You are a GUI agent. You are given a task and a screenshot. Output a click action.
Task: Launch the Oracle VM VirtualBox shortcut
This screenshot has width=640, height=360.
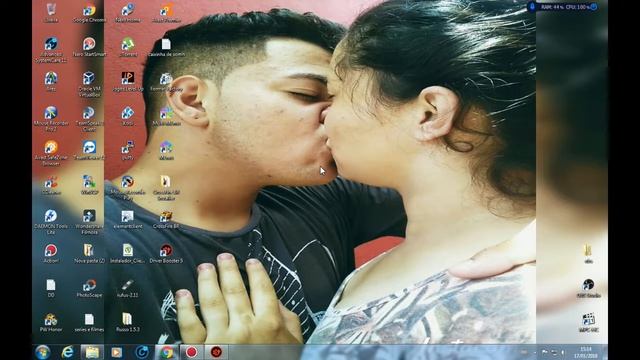[x=89, y=84]
